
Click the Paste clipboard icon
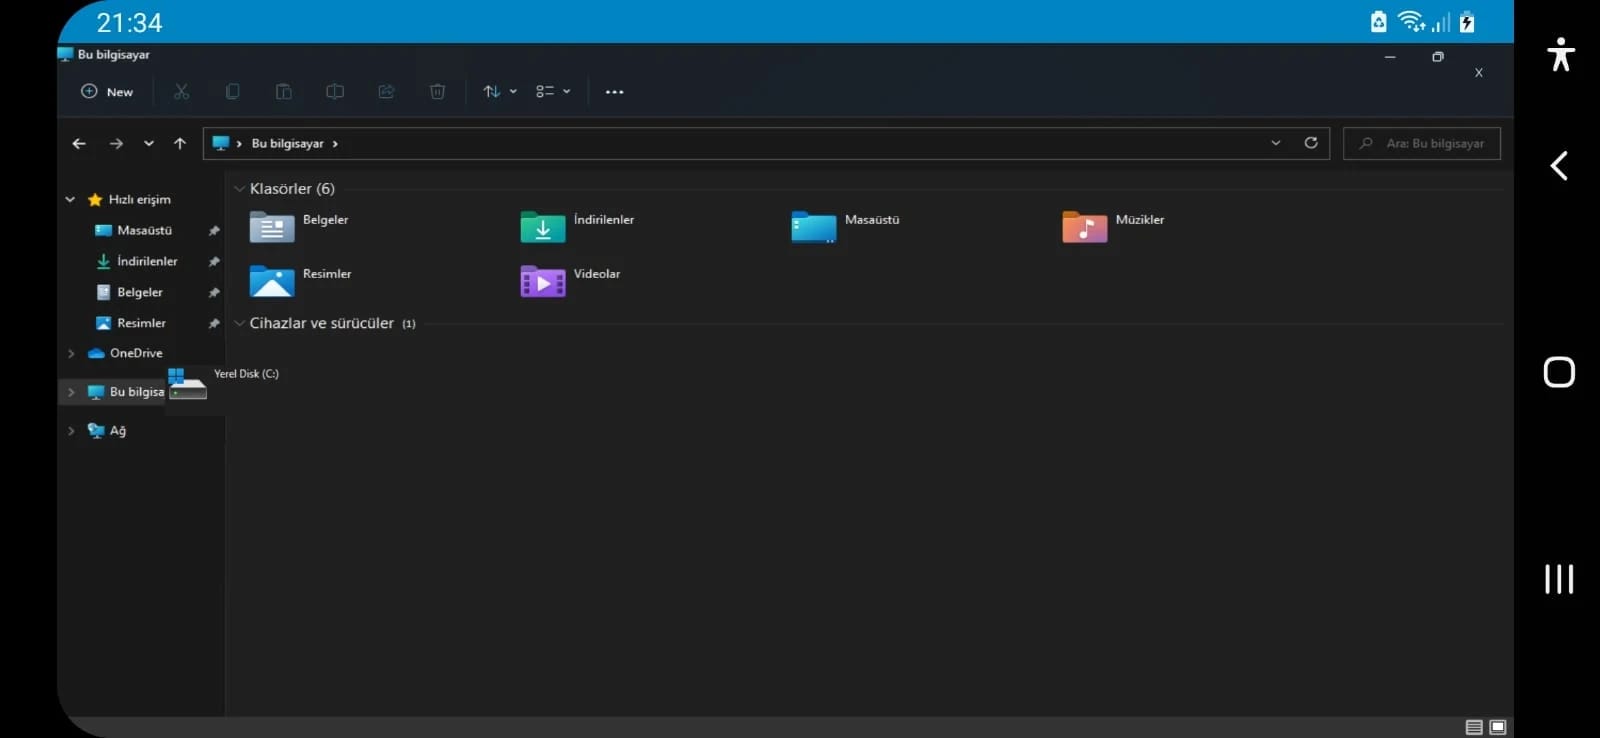coord(284,92)
